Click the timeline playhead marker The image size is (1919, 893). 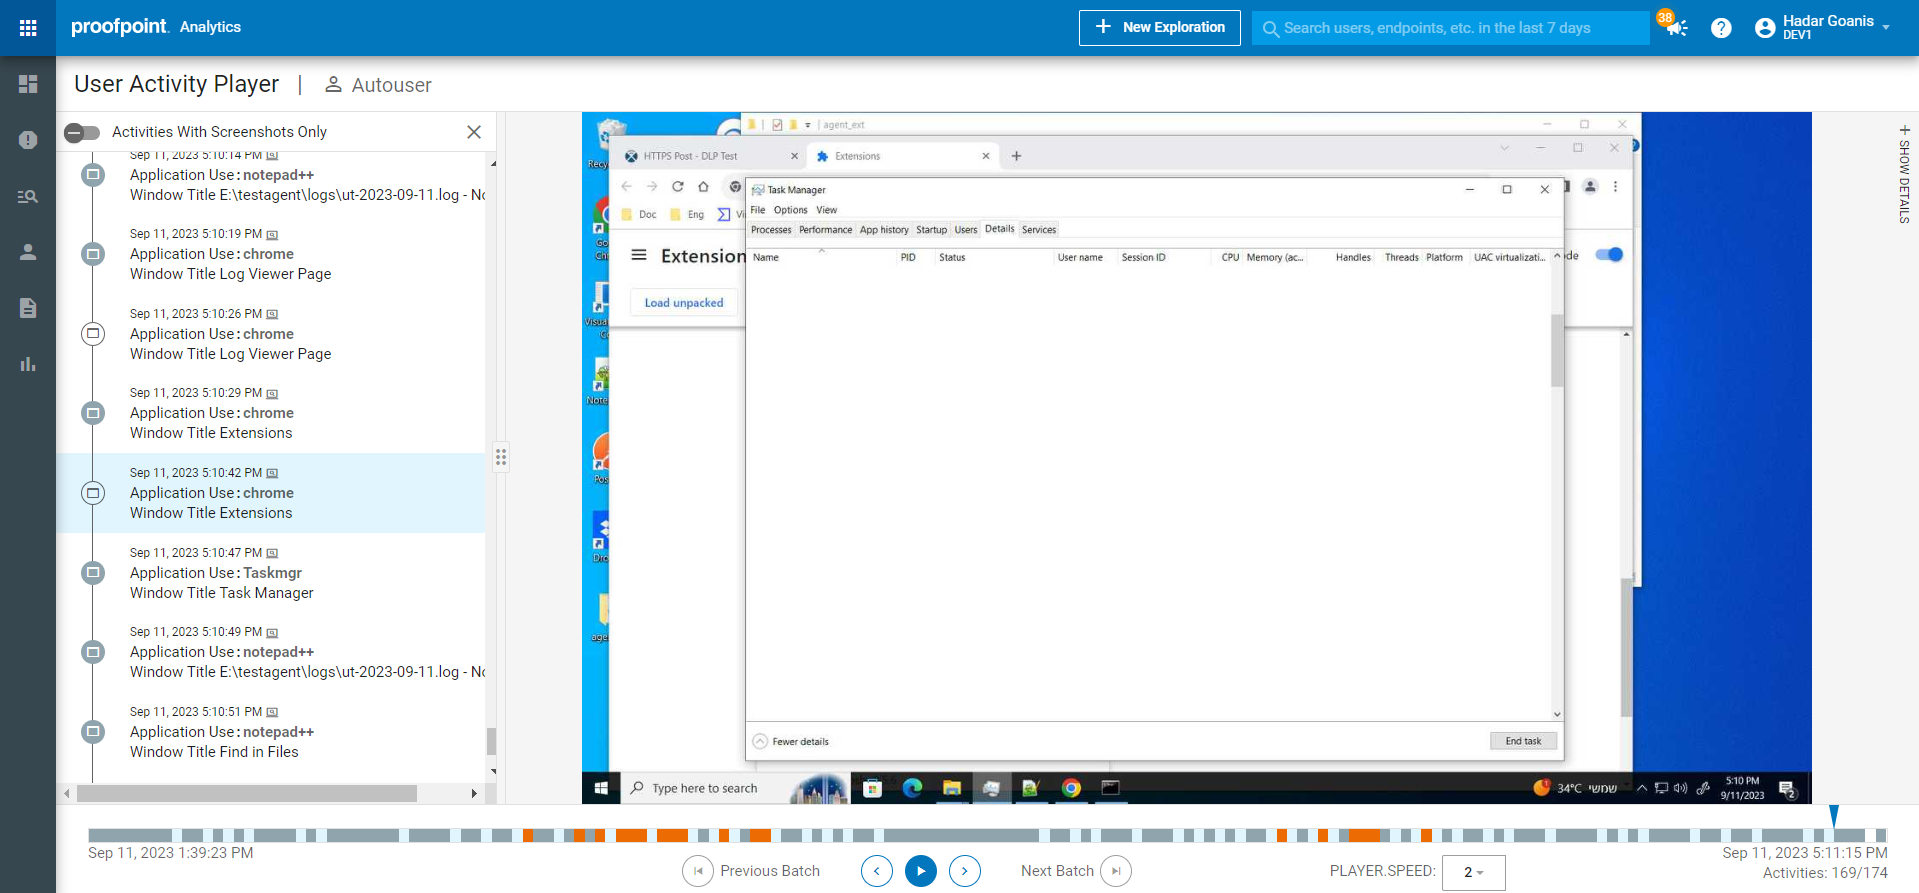point(1834,816)
